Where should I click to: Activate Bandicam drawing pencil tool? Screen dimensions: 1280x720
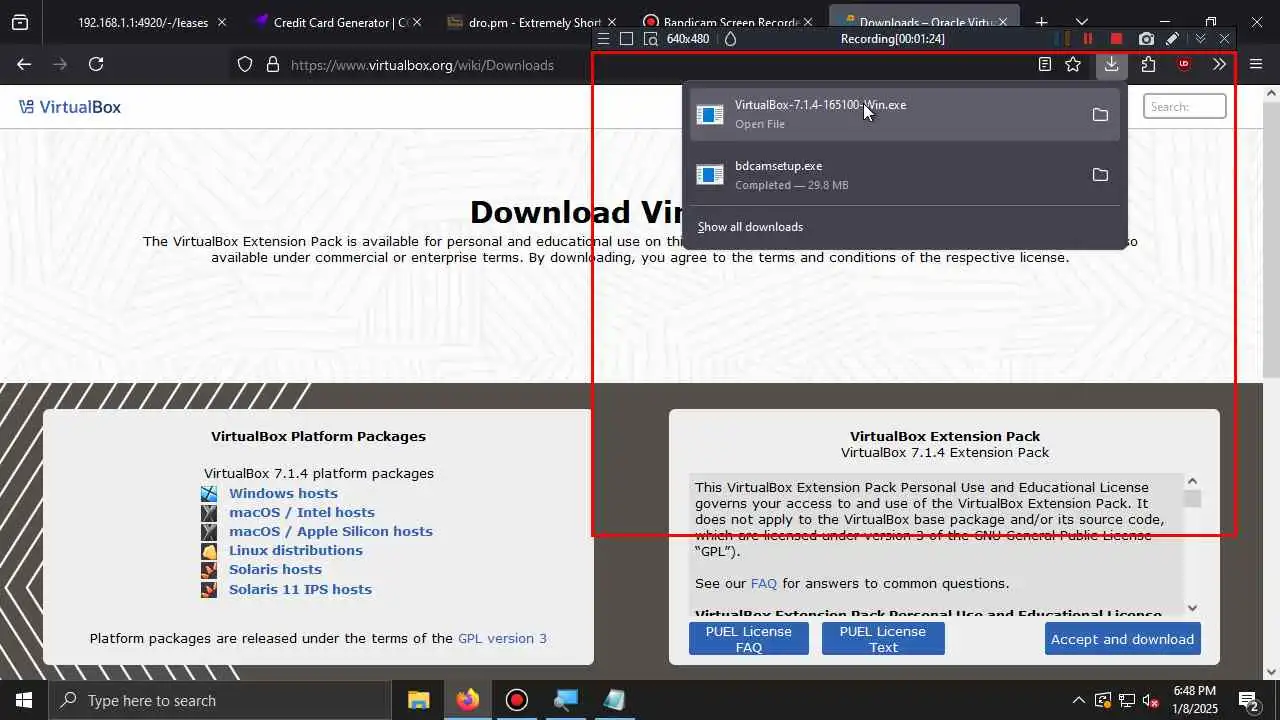click(1172, 39)
